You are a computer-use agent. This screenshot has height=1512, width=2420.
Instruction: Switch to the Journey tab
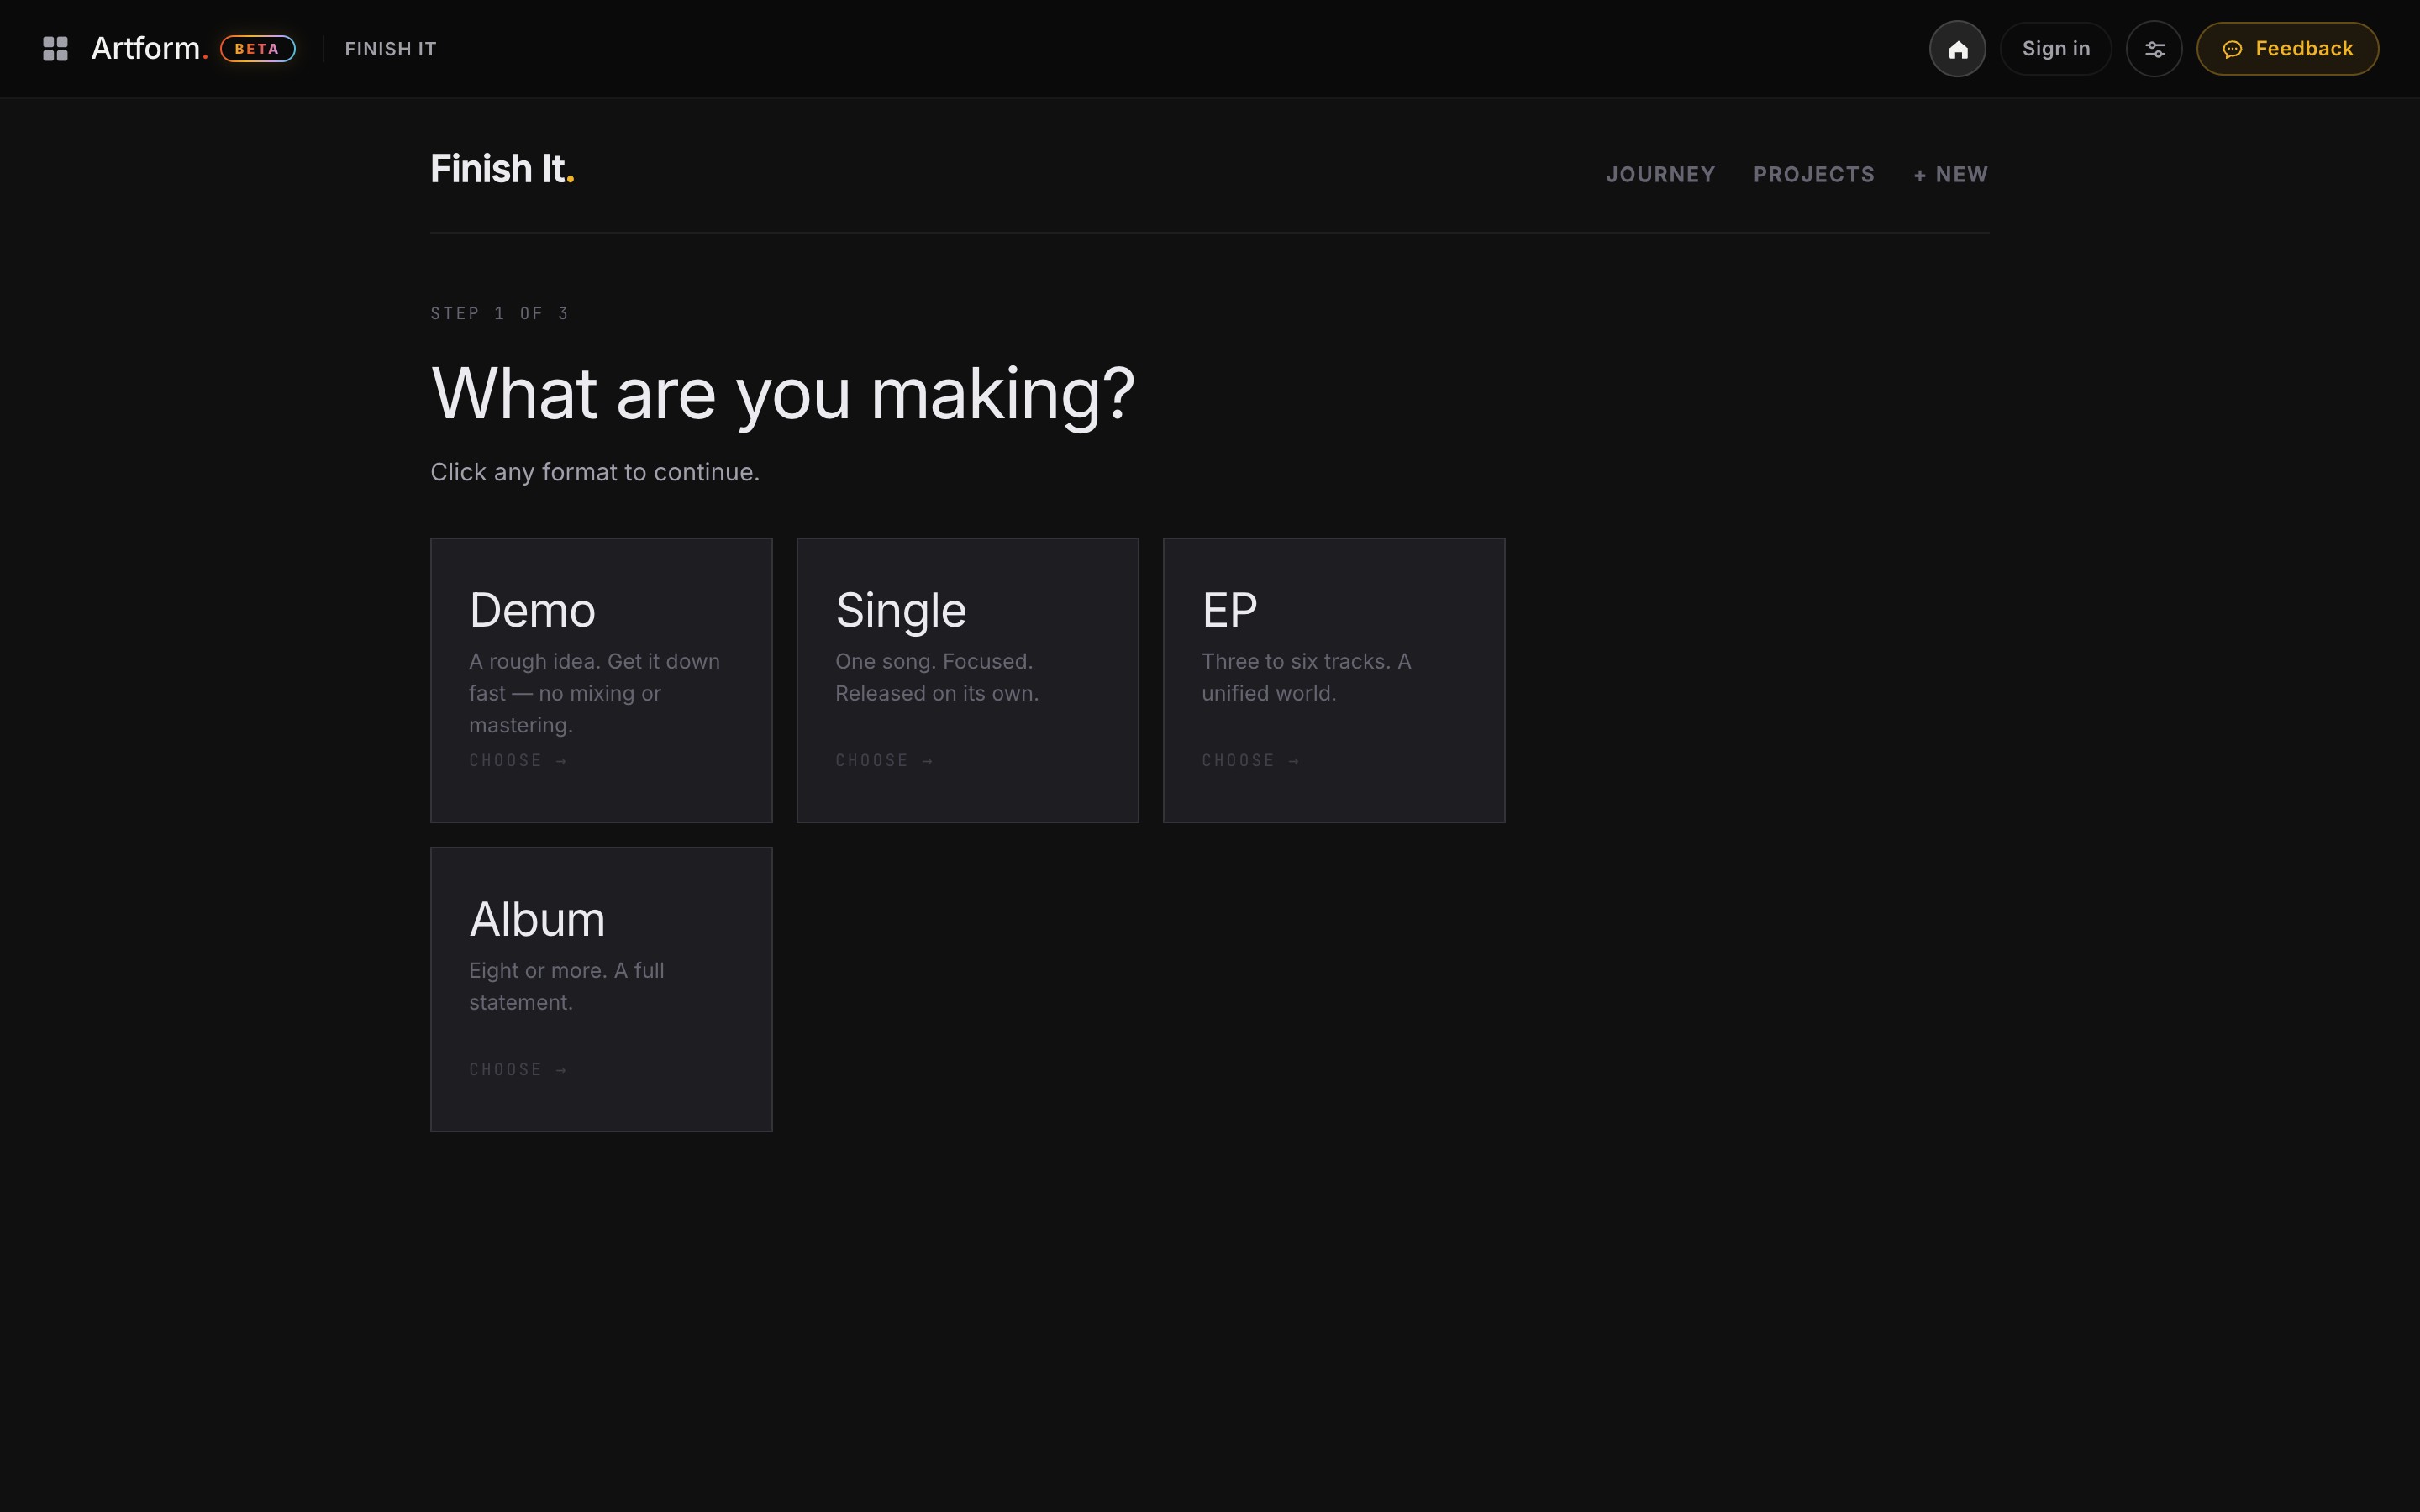click(x=1660, y=175)
